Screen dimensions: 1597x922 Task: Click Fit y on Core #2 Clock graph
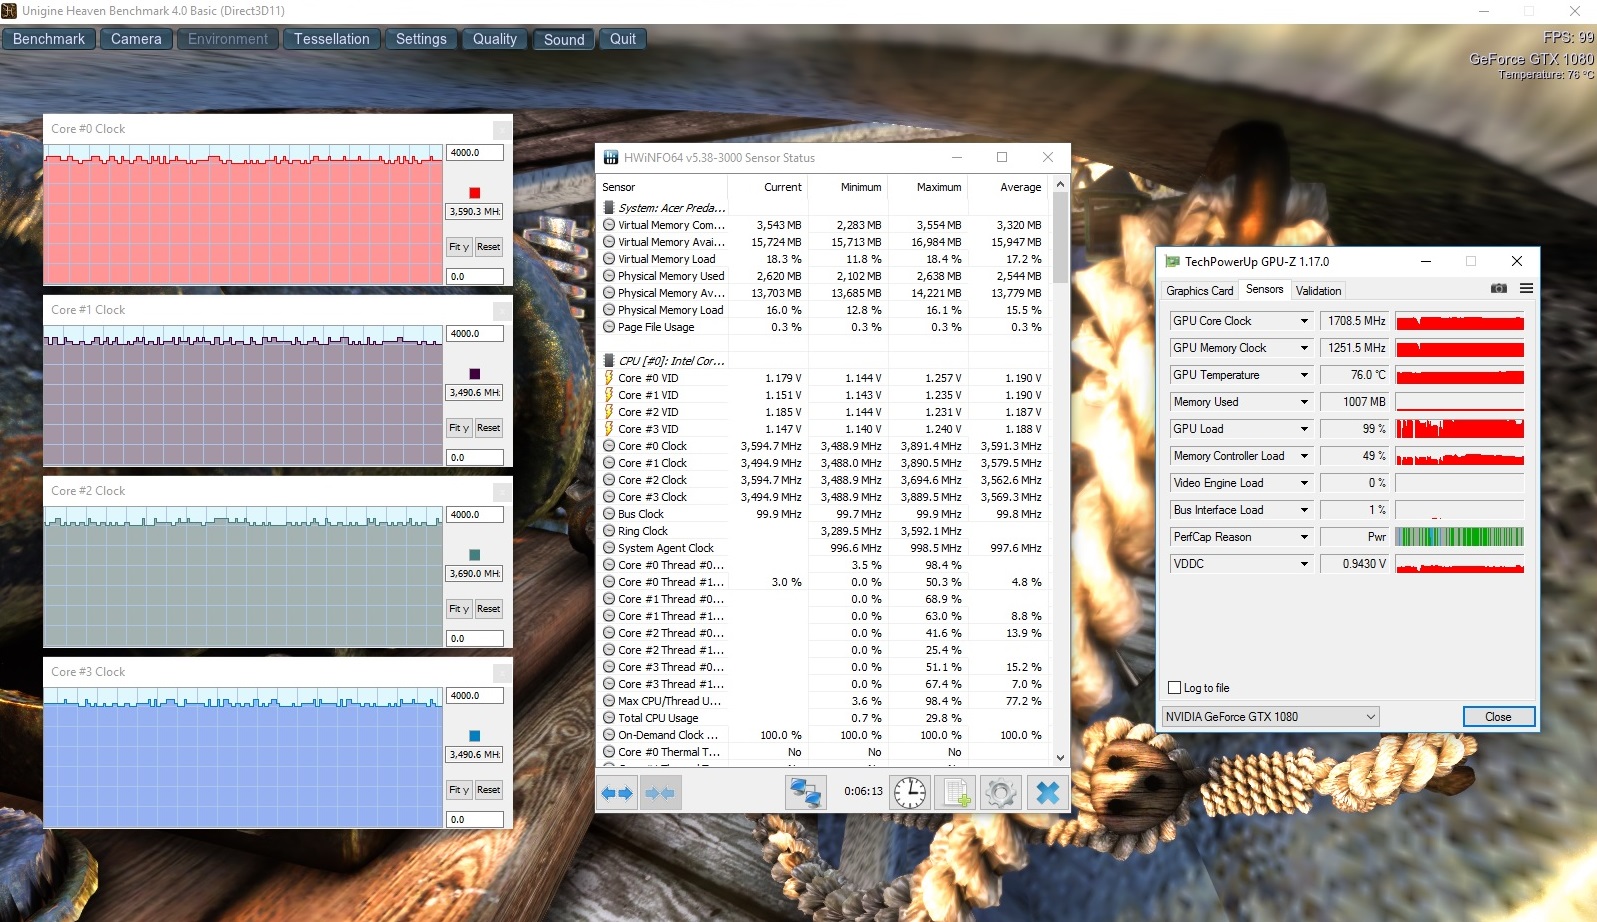[x=459, y=609]
